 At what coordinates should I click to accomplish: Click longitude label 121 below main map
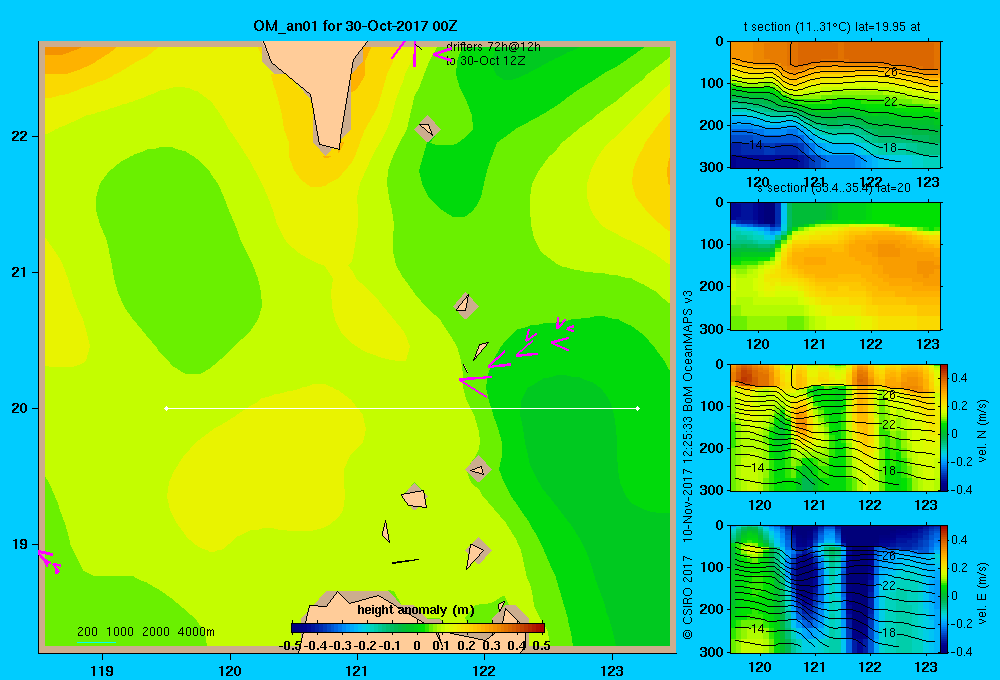pos(357,670)
